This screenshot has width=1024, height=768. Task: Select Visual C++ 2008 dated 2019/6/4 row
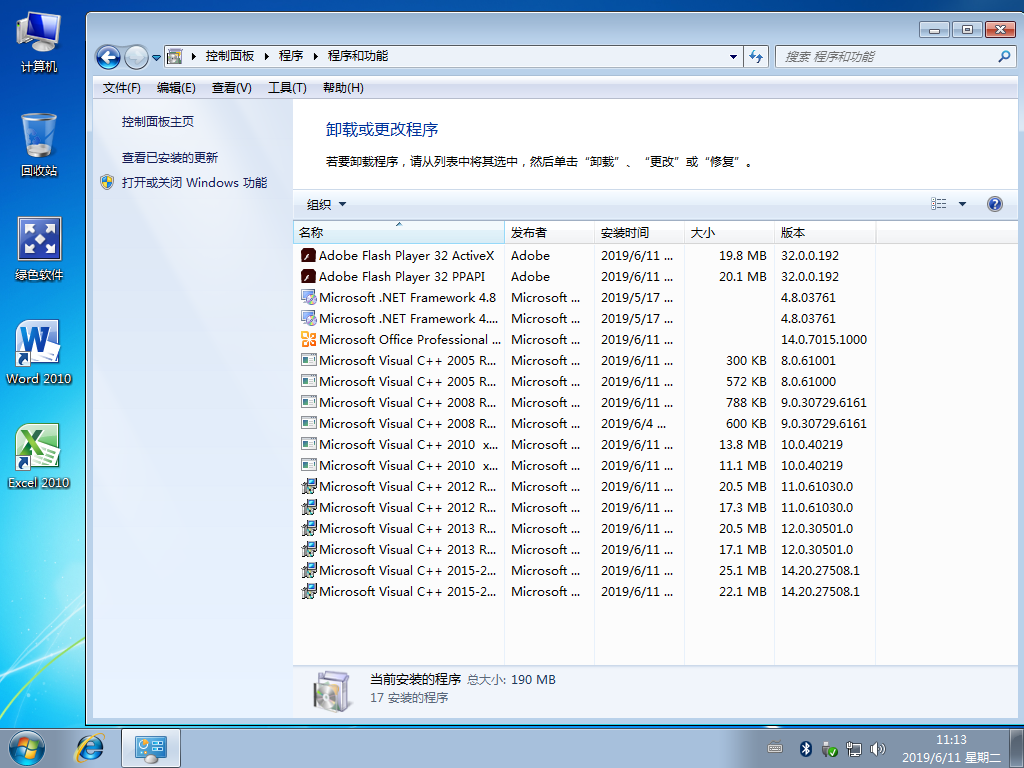584,423
